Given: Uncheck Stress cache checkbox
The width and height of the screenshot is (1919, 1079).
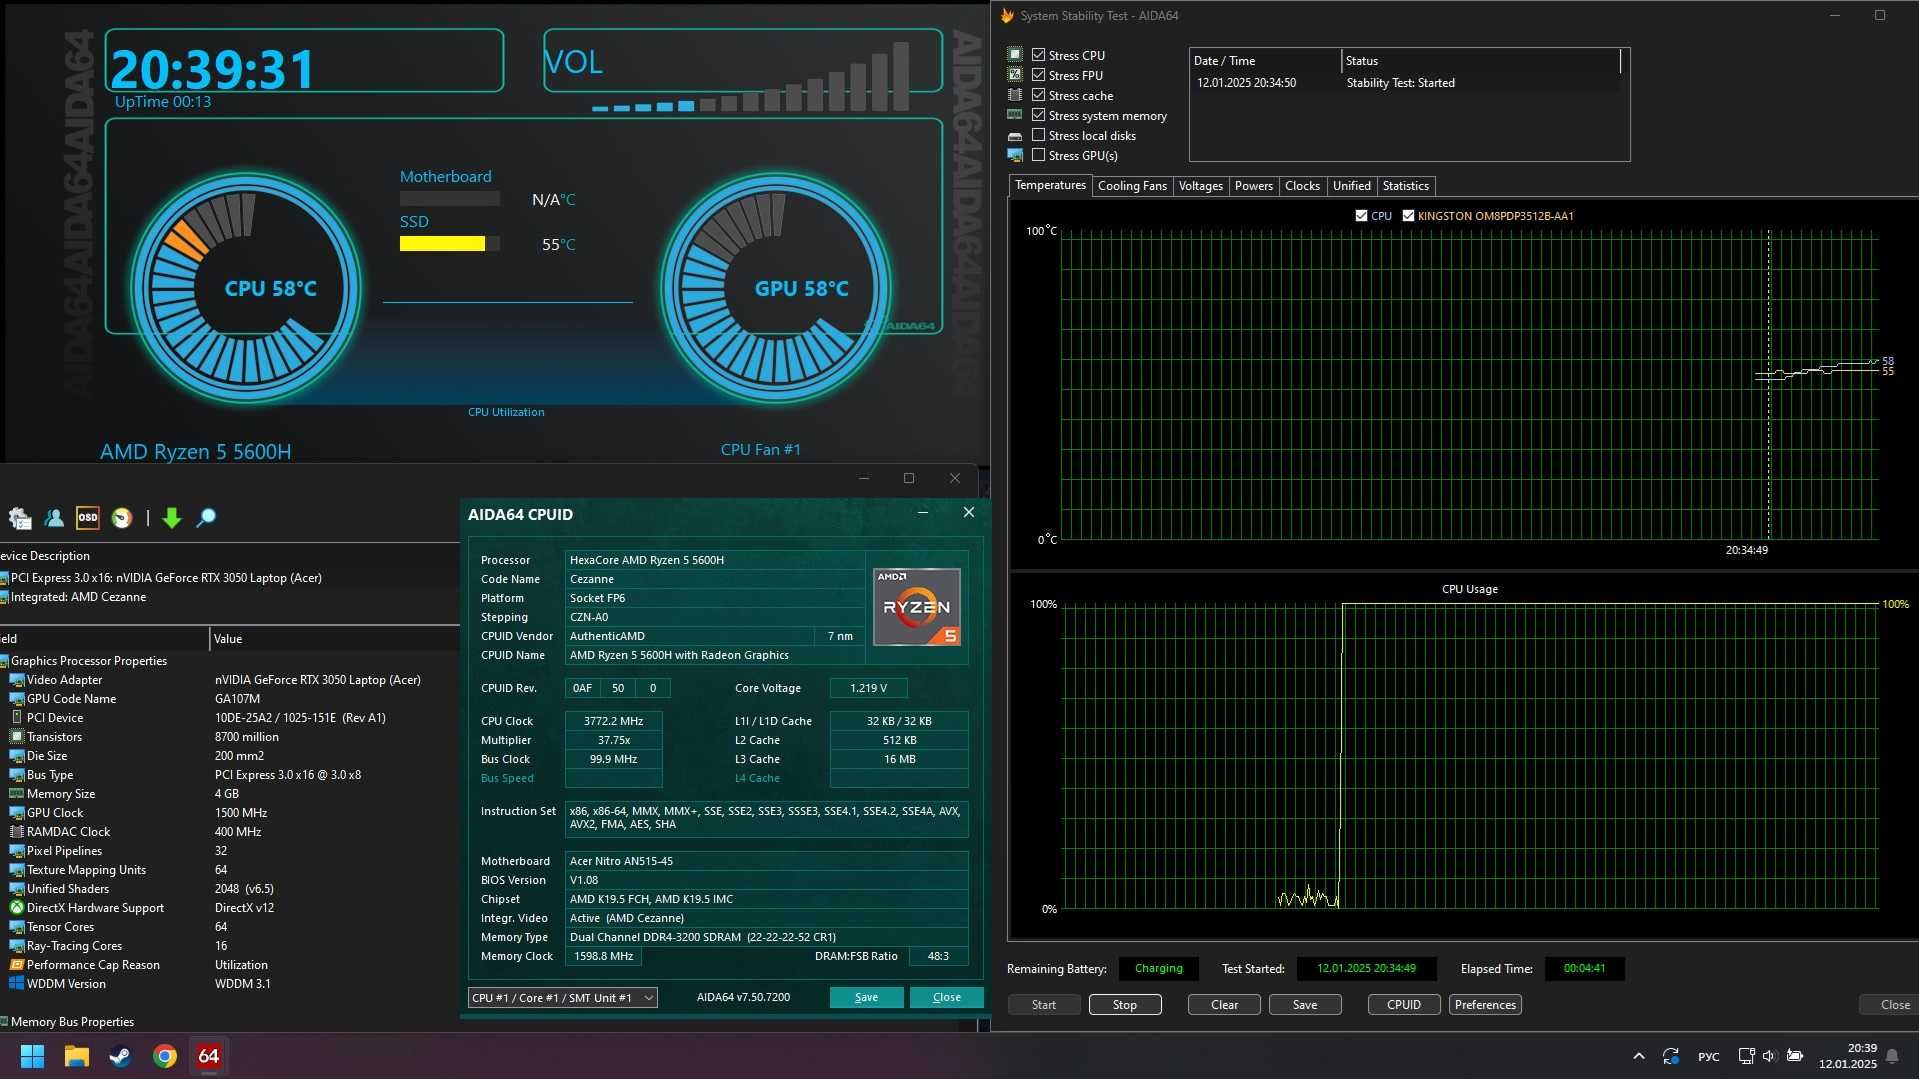Looking at the screenshot, I should tap(1039, 95).
